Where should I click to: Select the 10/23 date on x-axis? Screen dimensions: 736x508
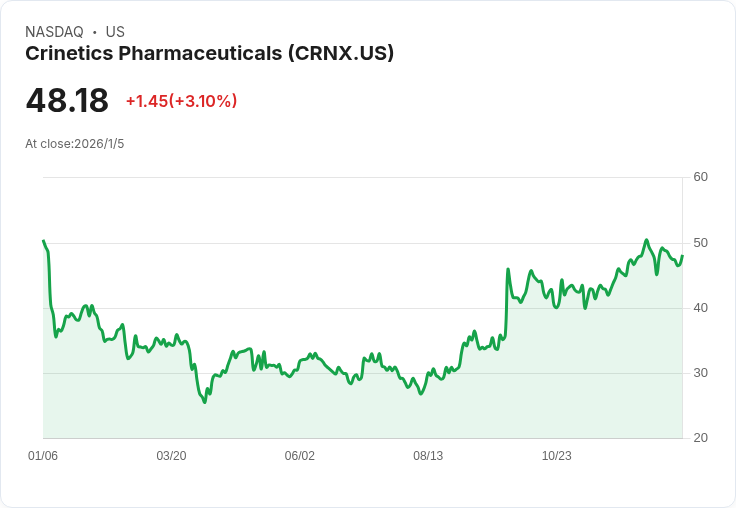pyautogui.click(x=557, y=456)
